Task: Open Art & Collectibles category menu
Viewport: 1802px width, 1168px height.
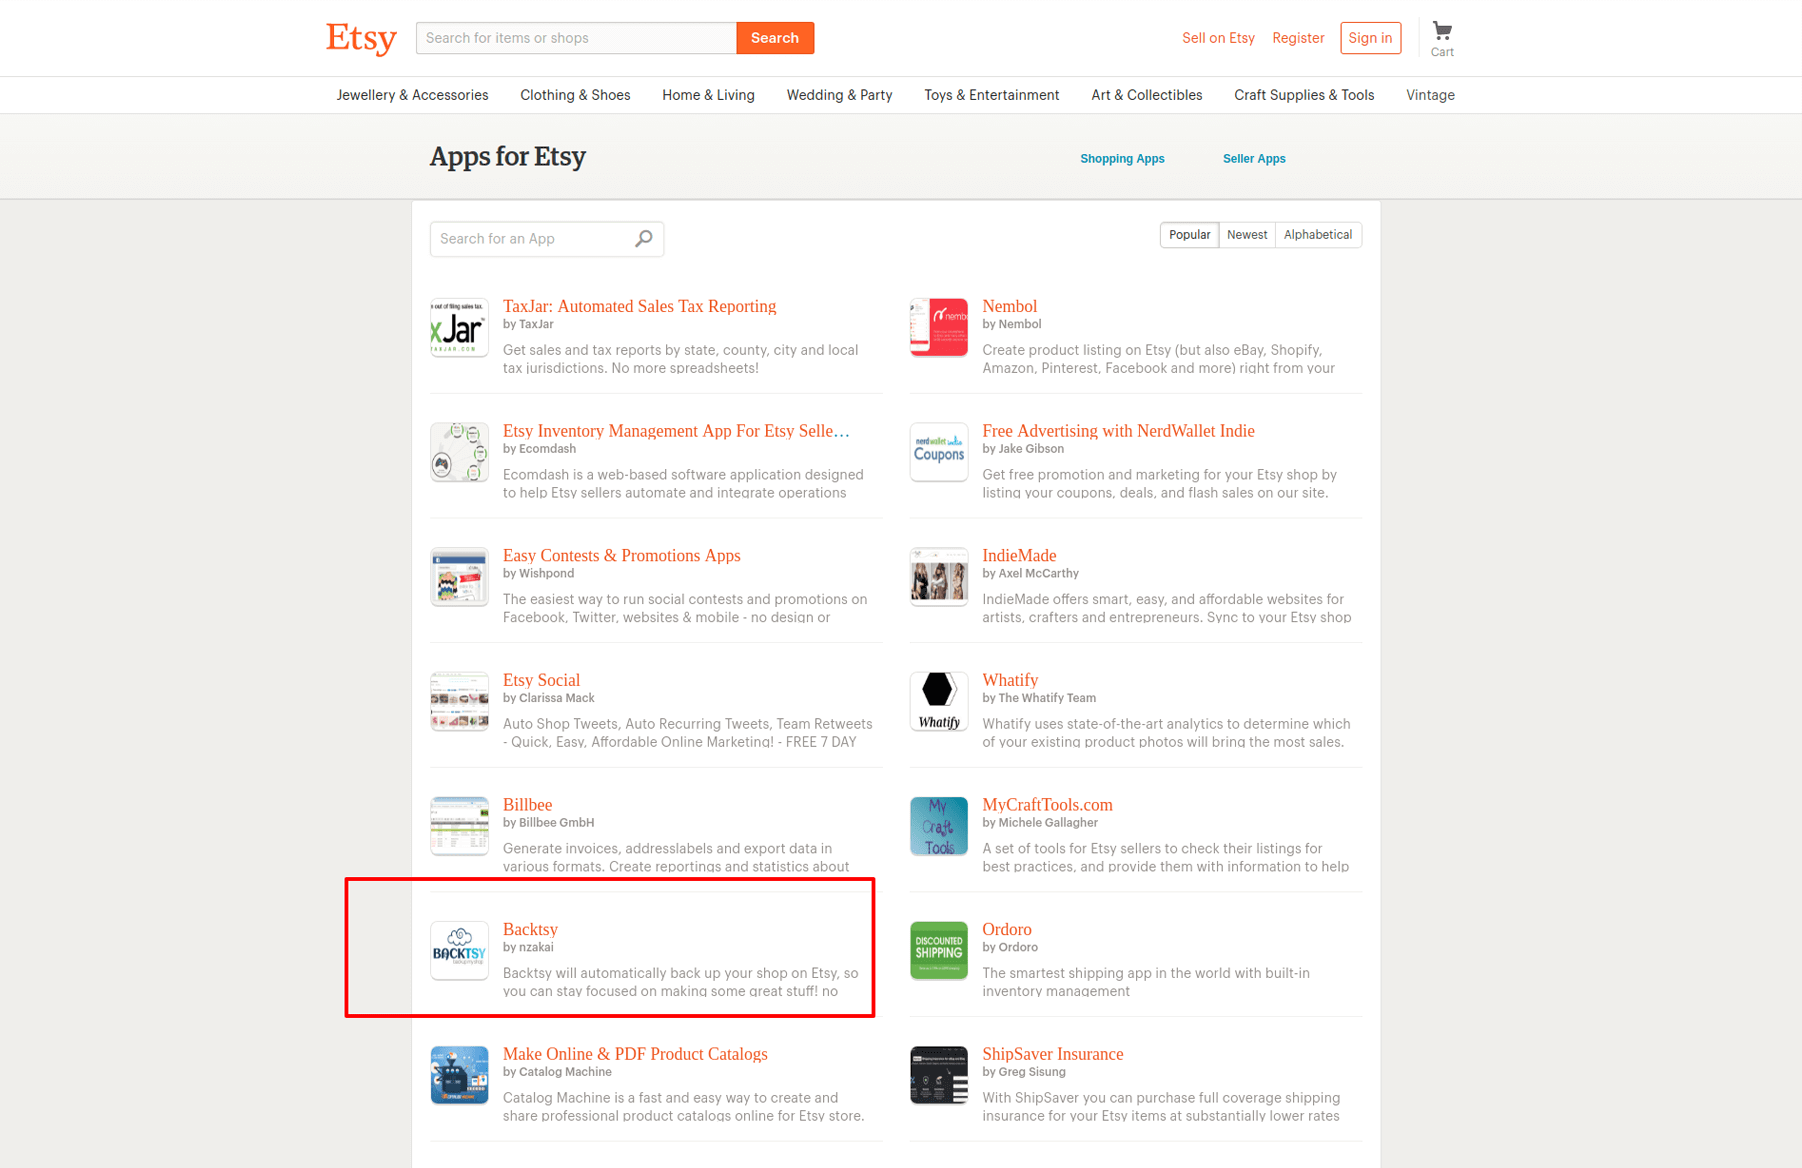Action: 1146,95
